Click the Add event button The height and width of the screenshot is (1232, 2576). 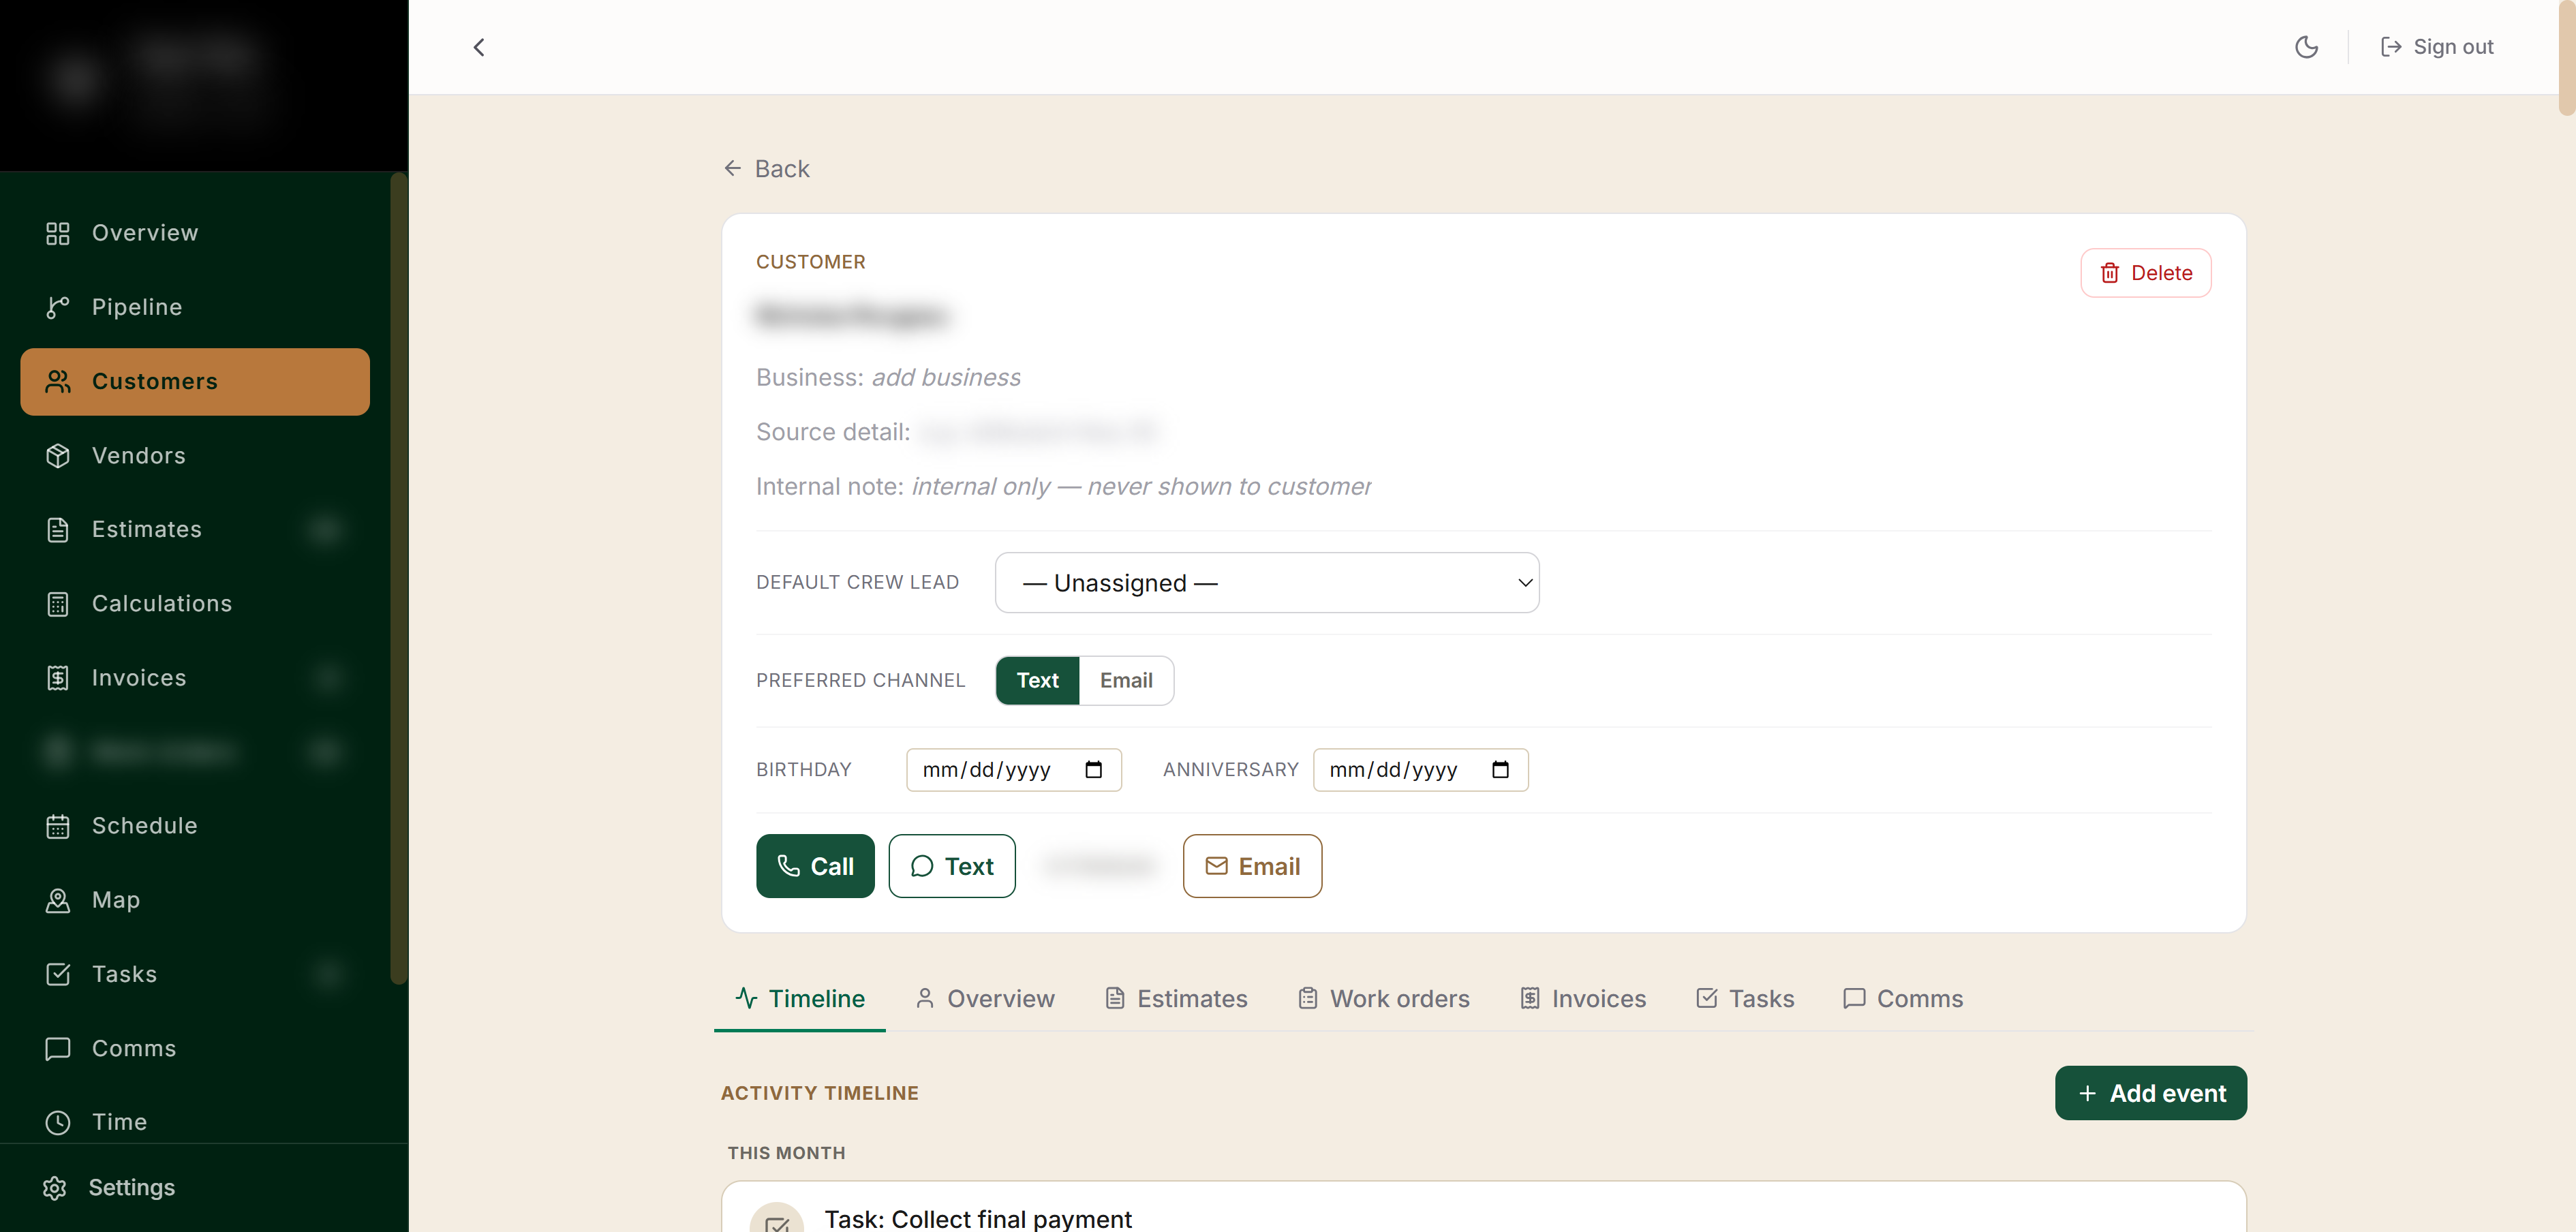point(2150,1093)
